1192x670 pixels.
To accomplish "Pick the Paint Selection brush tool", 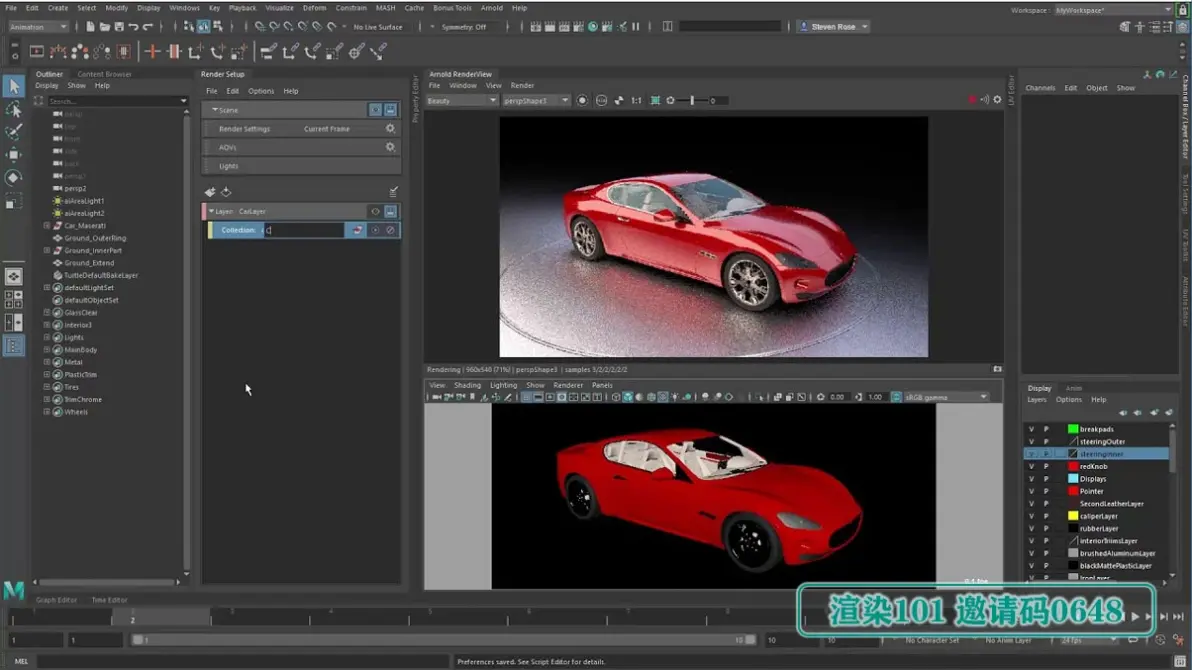I will click(13, 132).
